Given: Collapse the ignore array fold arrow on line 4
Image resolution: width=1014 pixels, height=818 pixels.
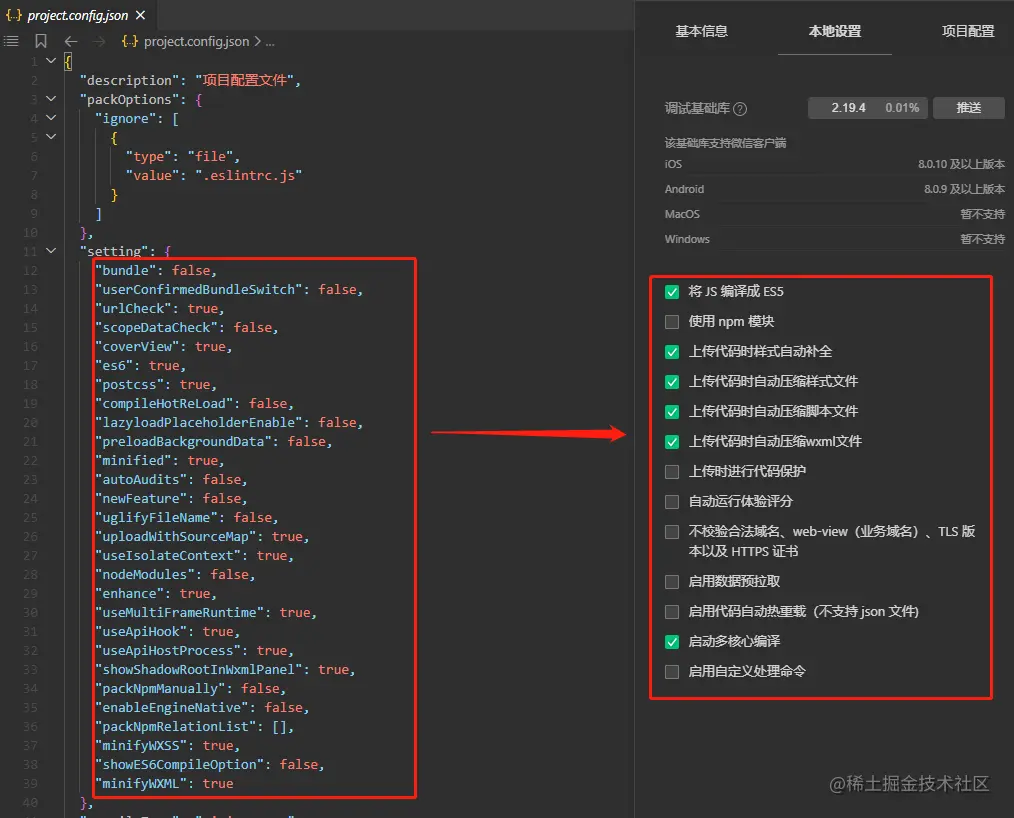Looking at the screenshot, I should (51, 118).
